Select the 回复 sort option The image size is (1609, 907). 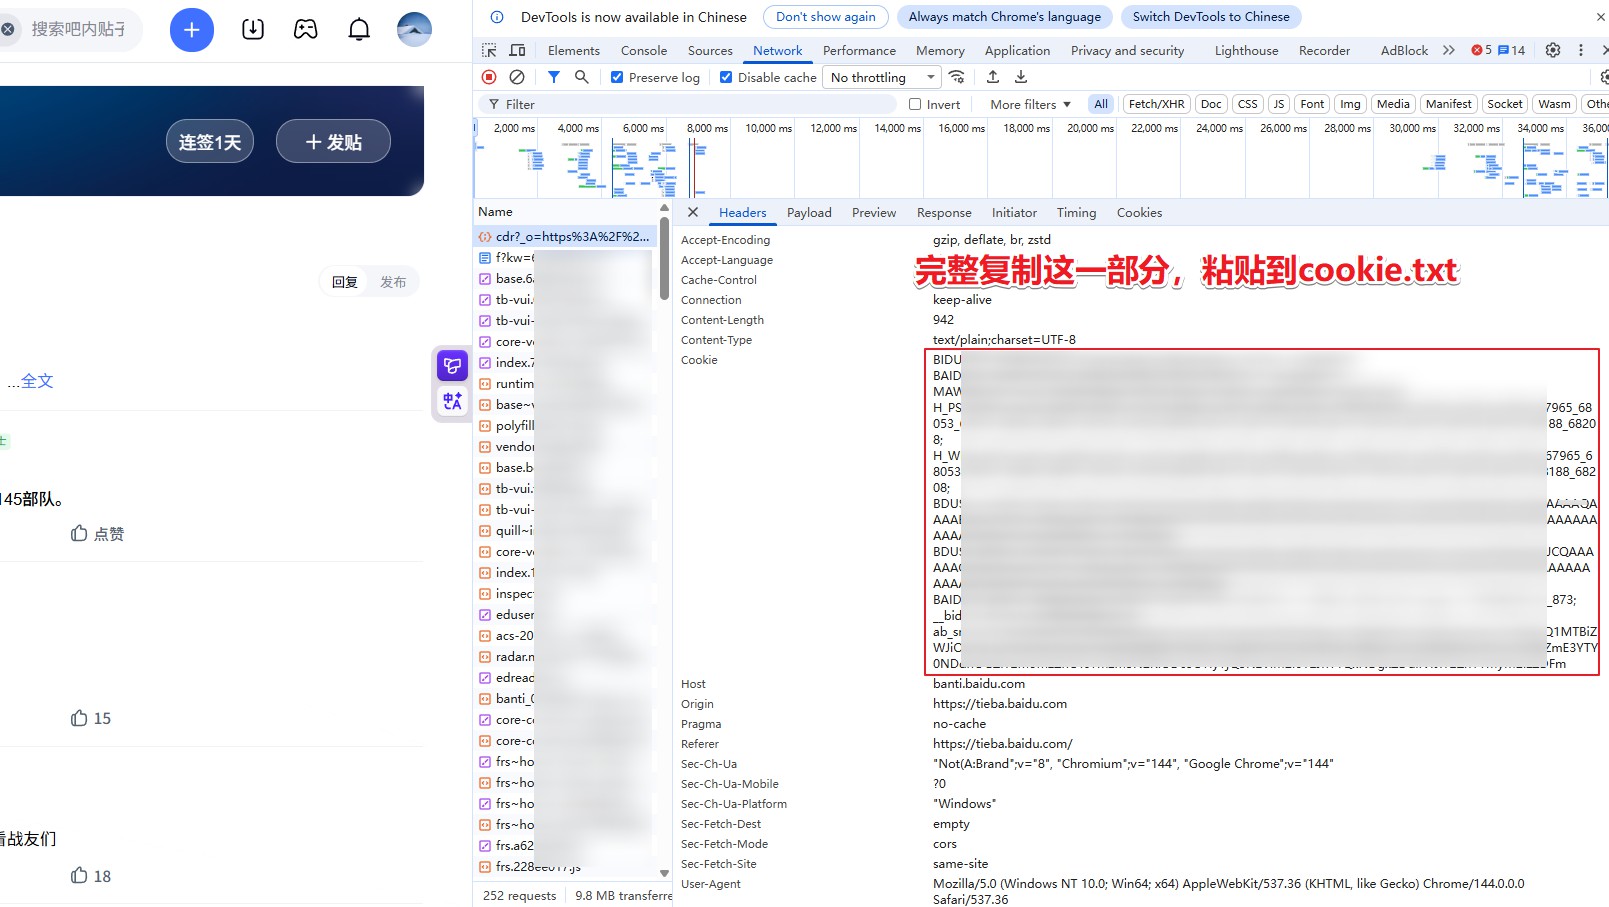point(345,282)
